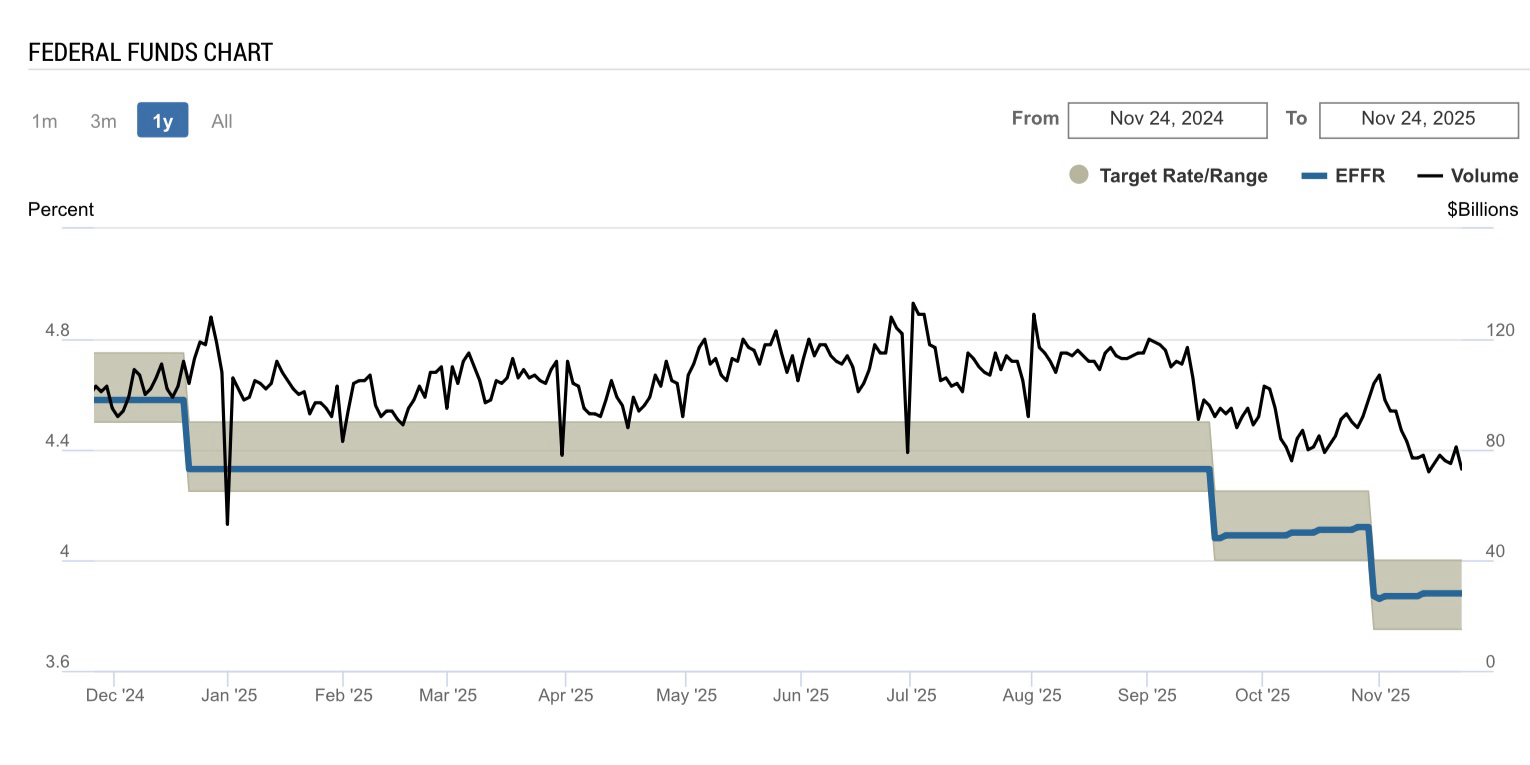Screen dimensions: 1530x765
Task: Click the Nov '25 x-axis label
Action: tap(1379, 695)
